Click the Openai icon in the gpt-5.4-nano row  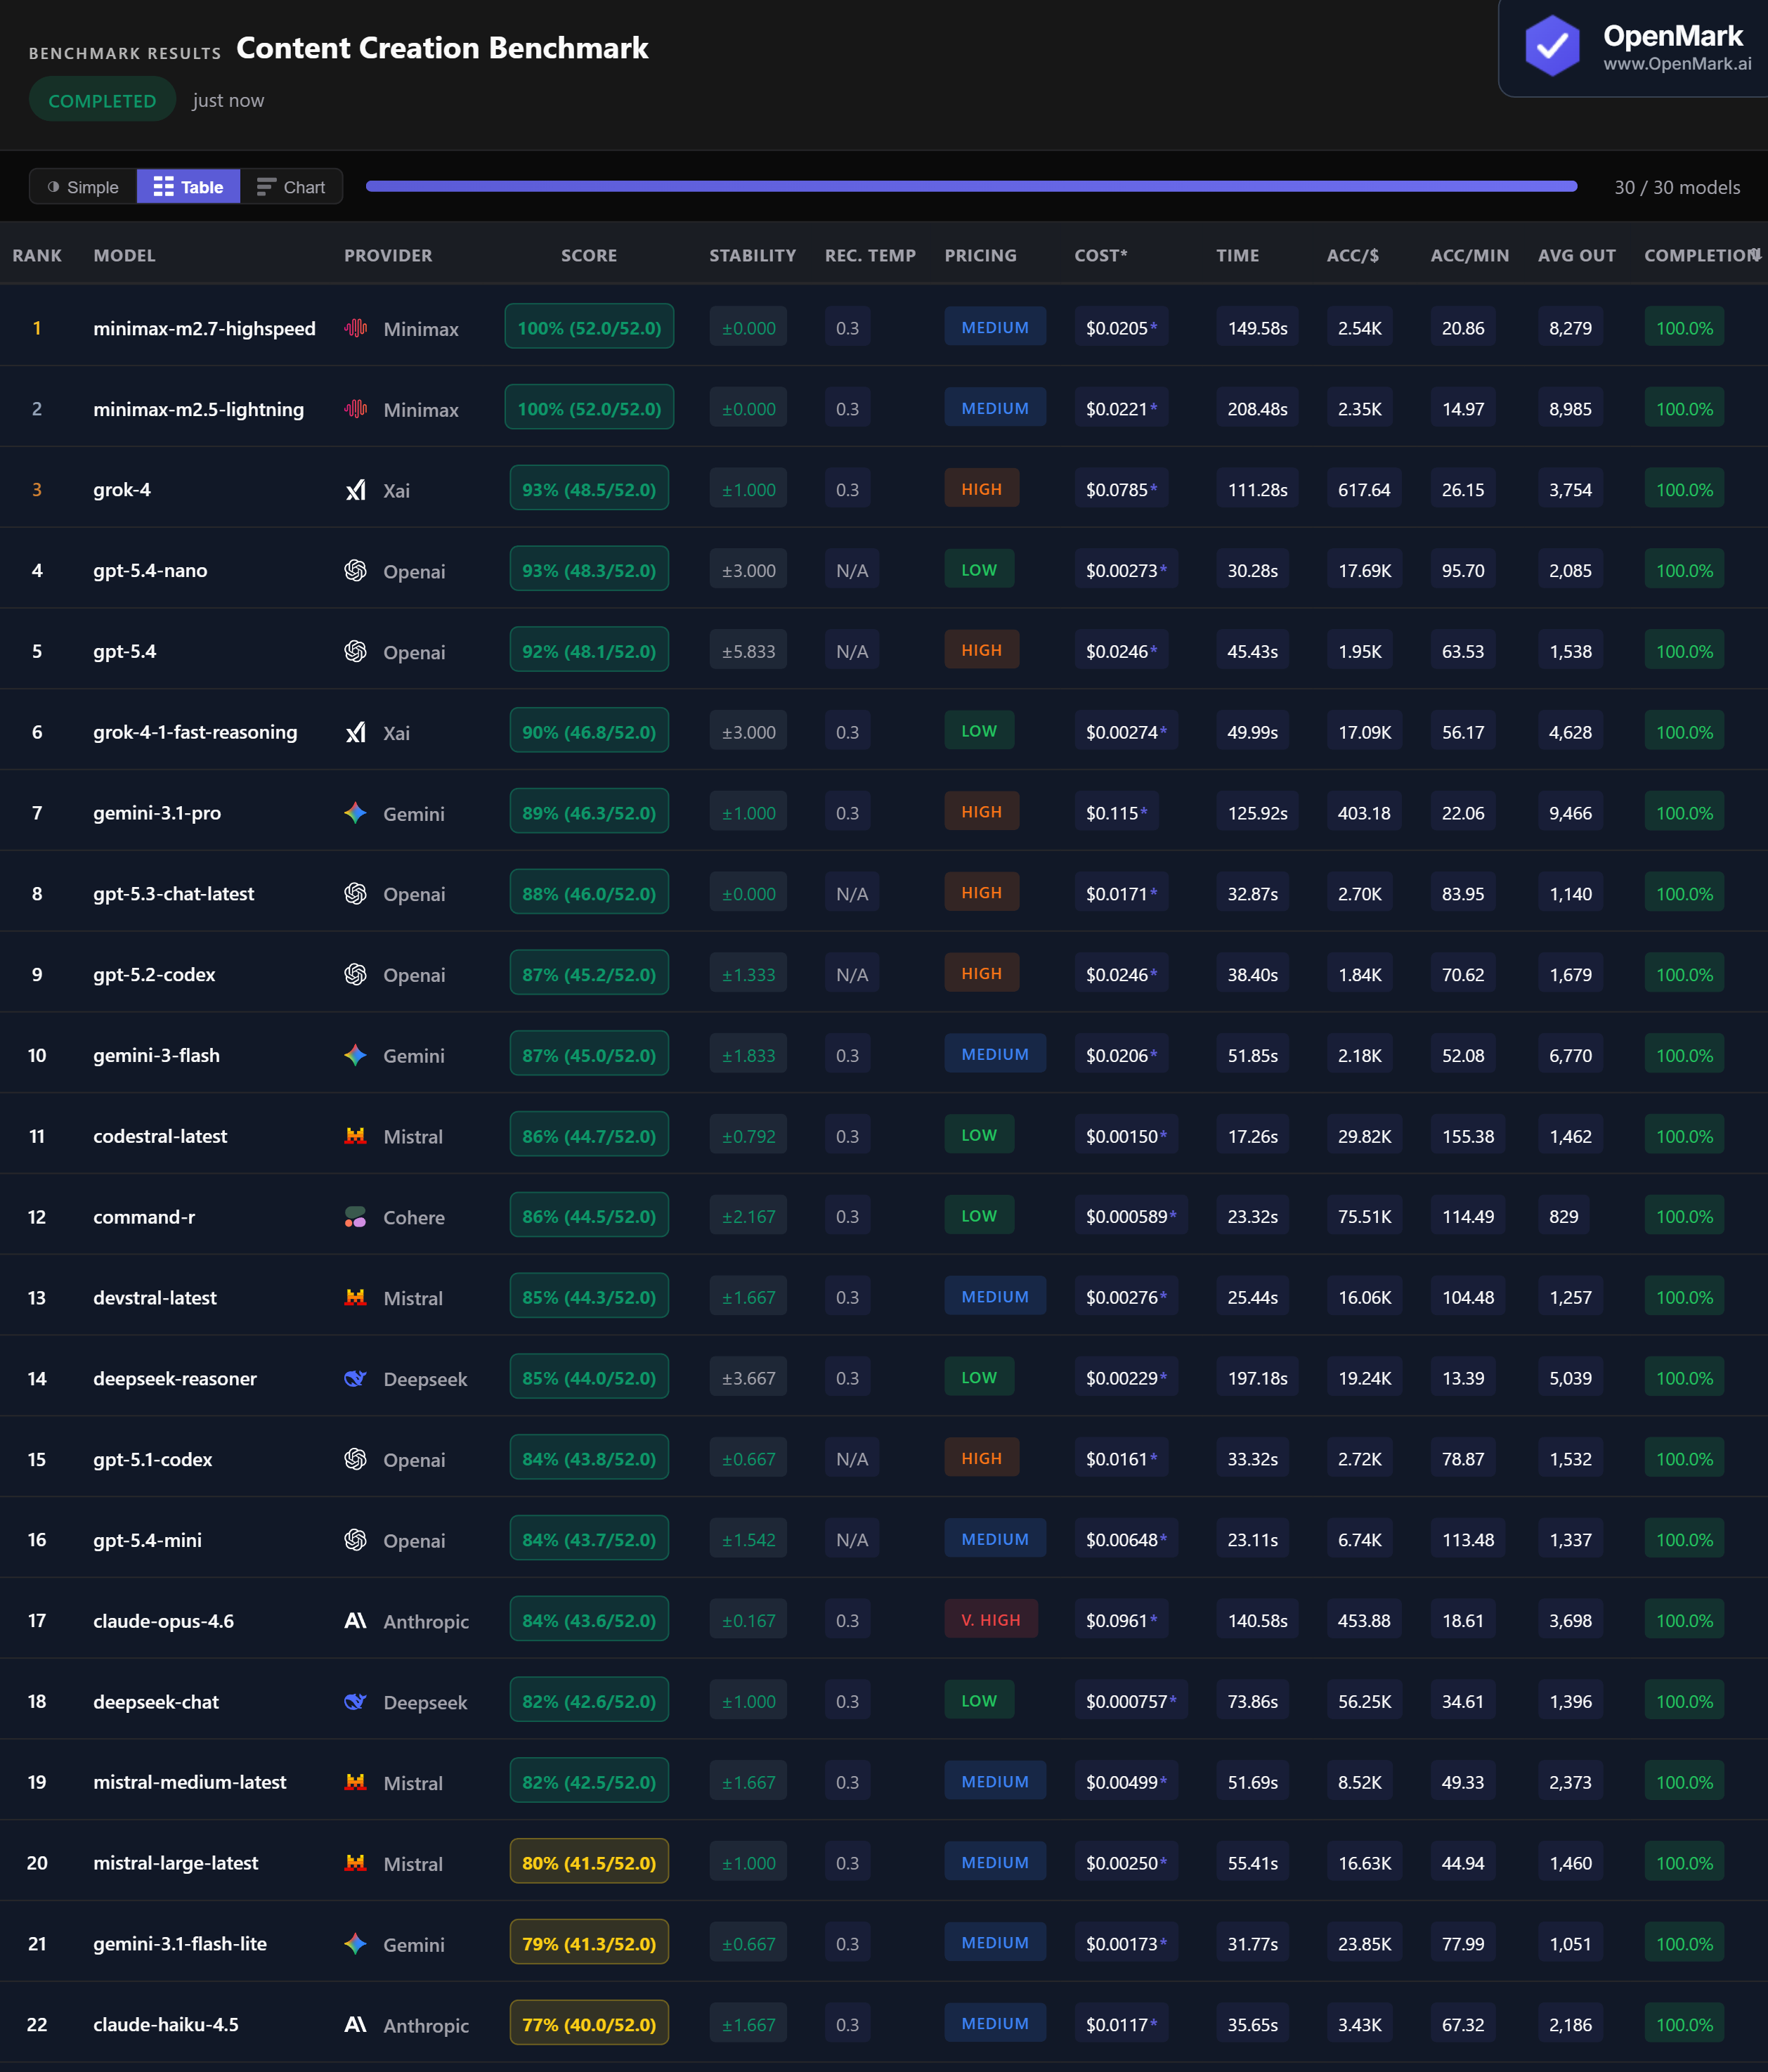tap(355, 570)
